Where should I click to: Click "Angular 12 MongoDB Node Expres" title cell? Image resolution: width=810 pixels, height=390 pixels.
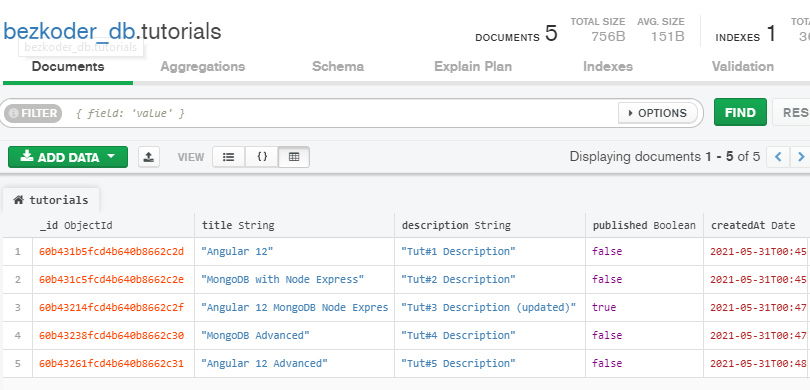click(294, 307)
